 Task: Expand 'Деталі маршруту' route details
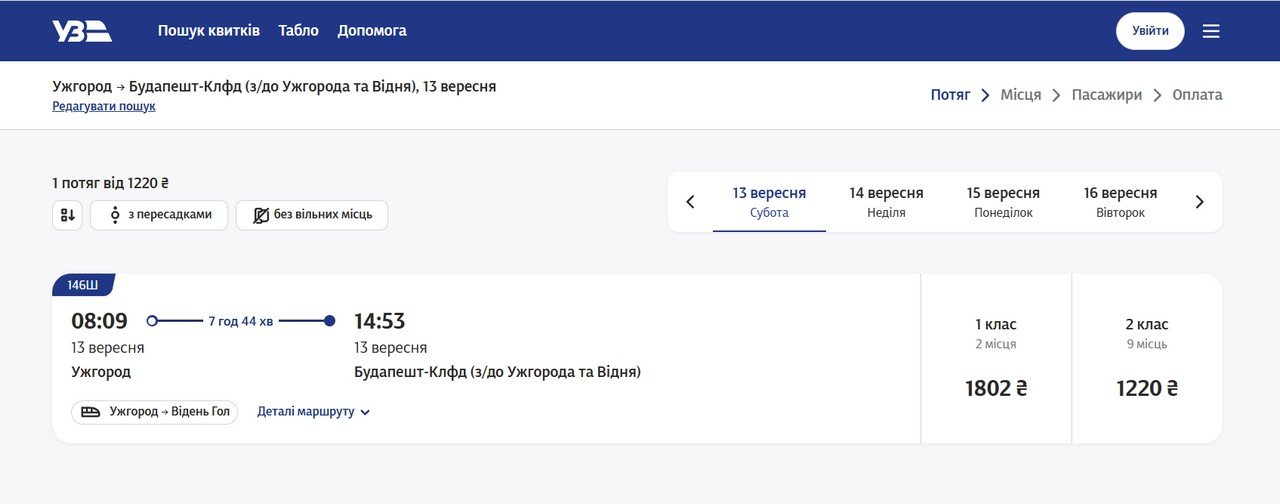click(x=306, y=412)
